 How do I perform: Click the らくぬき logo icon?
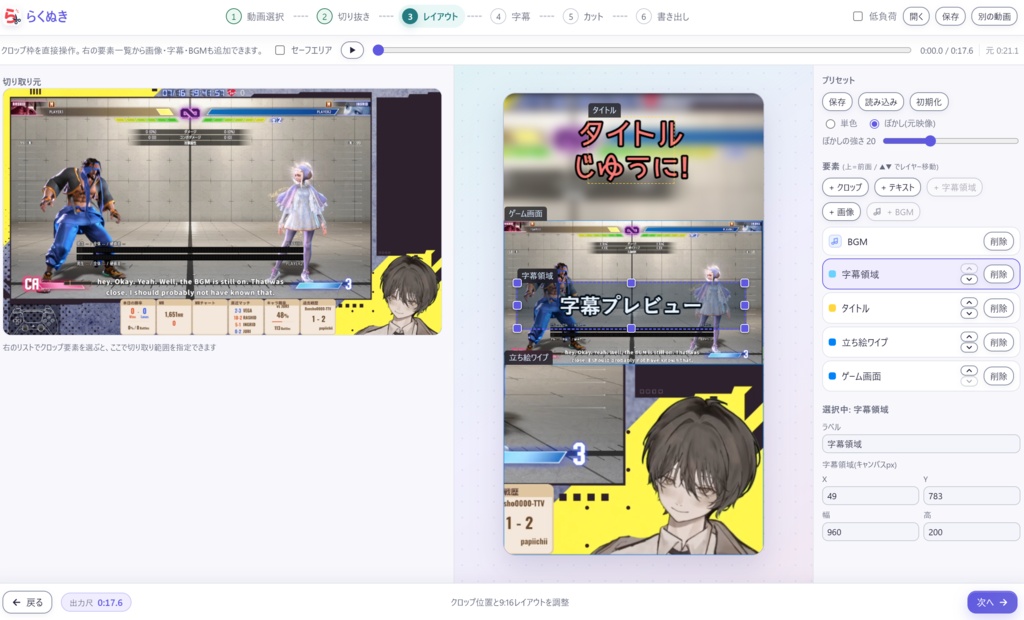(x=12, y=16)
